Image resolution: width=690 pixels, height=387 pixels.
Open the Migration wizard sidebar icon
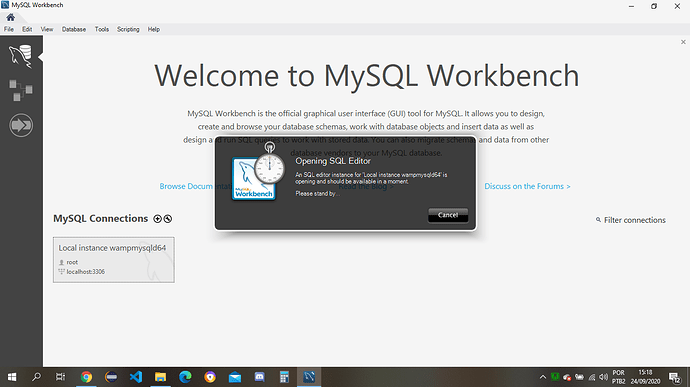pos(21,125)
